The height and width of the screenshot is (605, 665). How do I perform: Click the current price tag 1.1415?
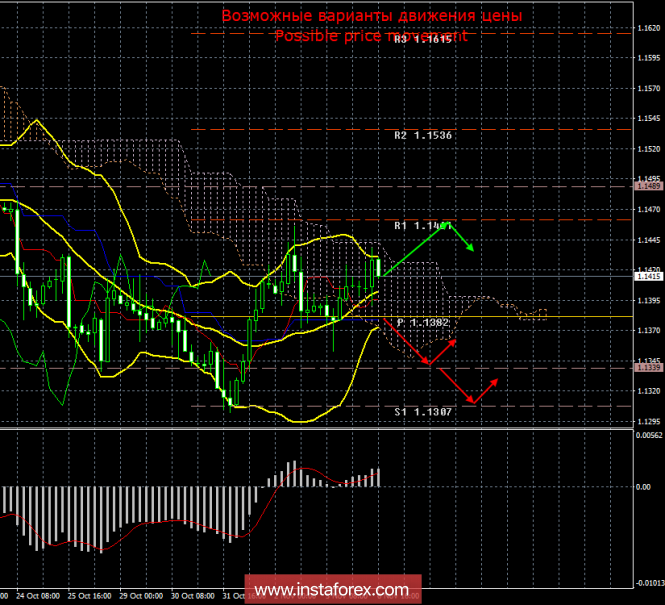point(649,276)
